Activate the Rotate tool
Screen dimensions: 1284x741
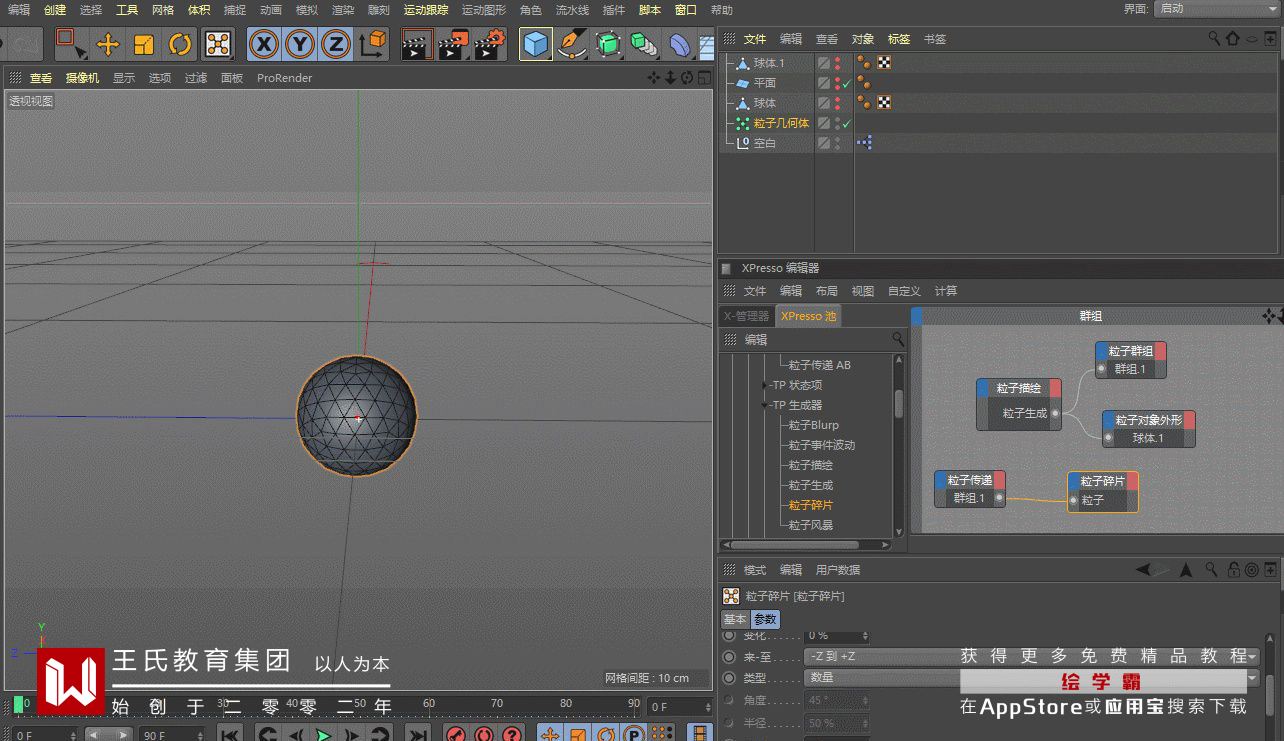click(x=180, y=44)
